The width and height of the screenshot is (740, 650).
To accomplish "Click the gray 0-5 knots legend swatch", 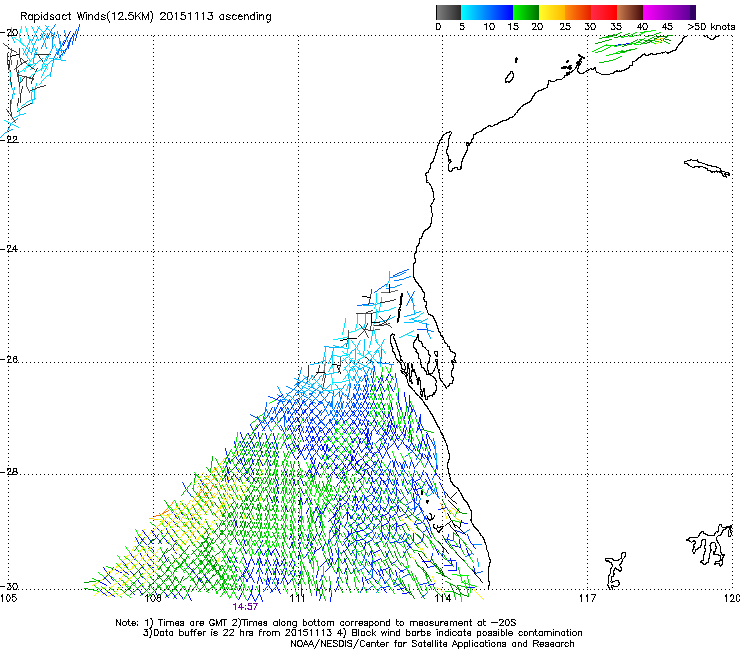I will pyautogui.click(x=448, y=12).
